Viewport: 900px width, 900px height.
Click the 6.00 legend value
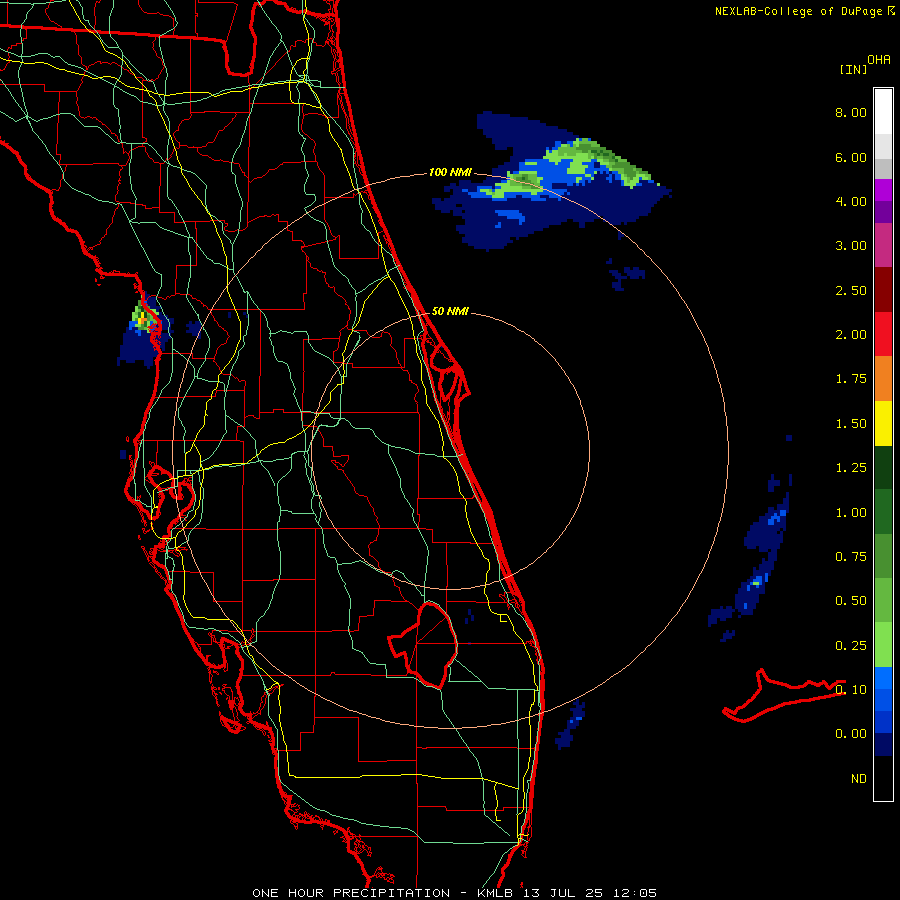click(851, 157)
